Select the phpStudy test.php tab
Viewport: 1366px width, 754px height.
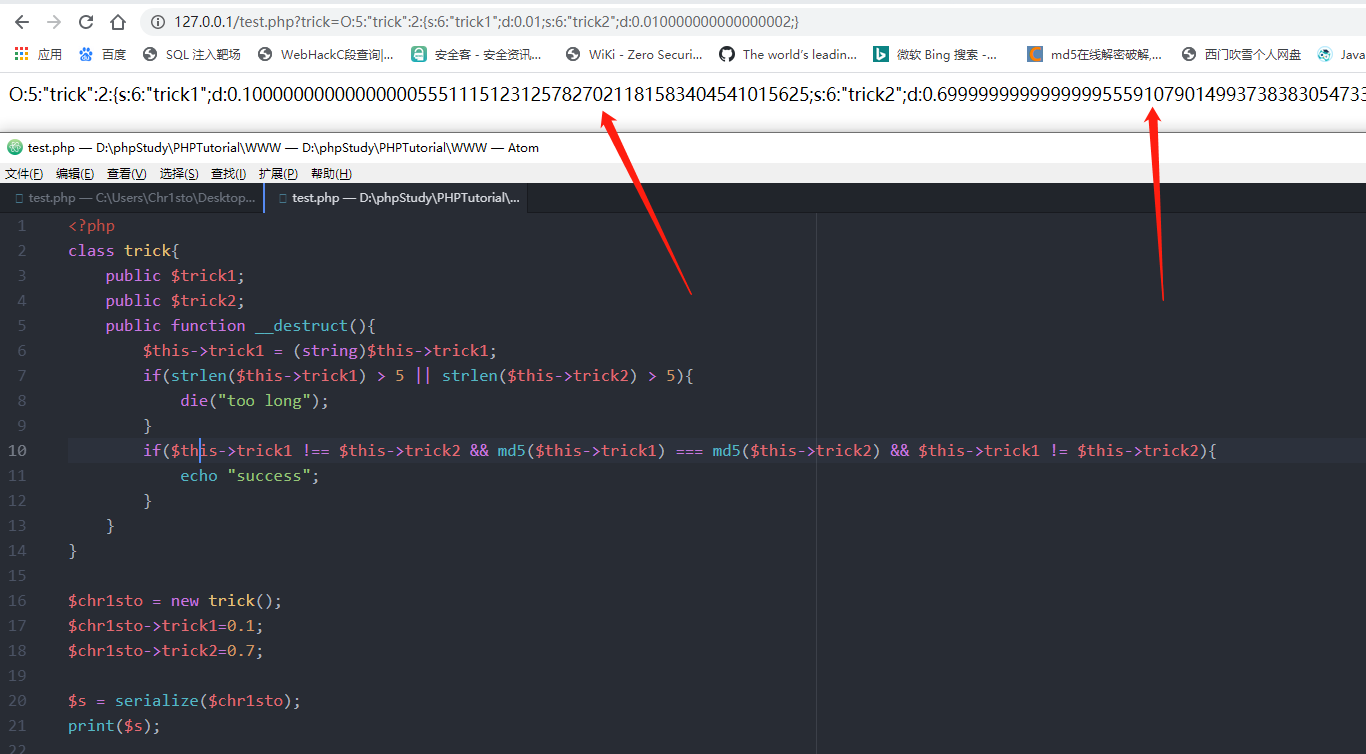(397, 198)
